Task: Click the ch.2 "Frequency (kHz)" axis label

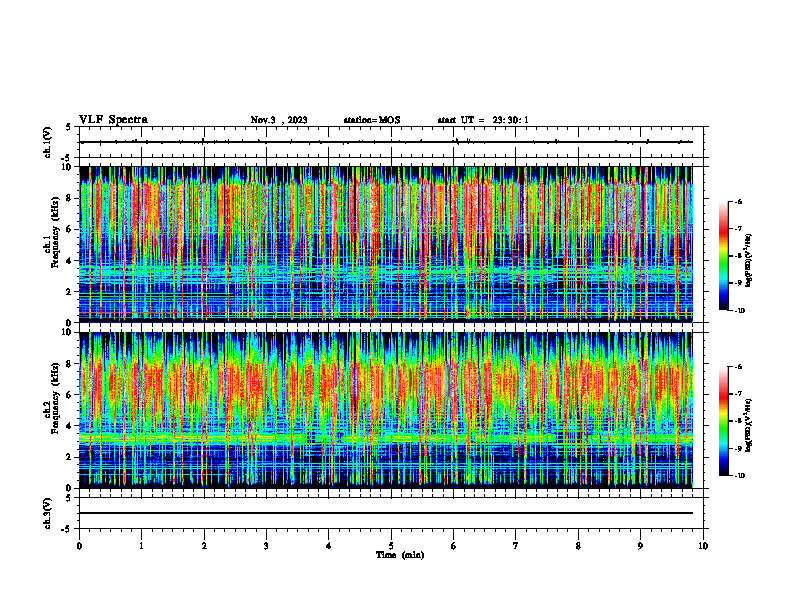Action: 55,398
